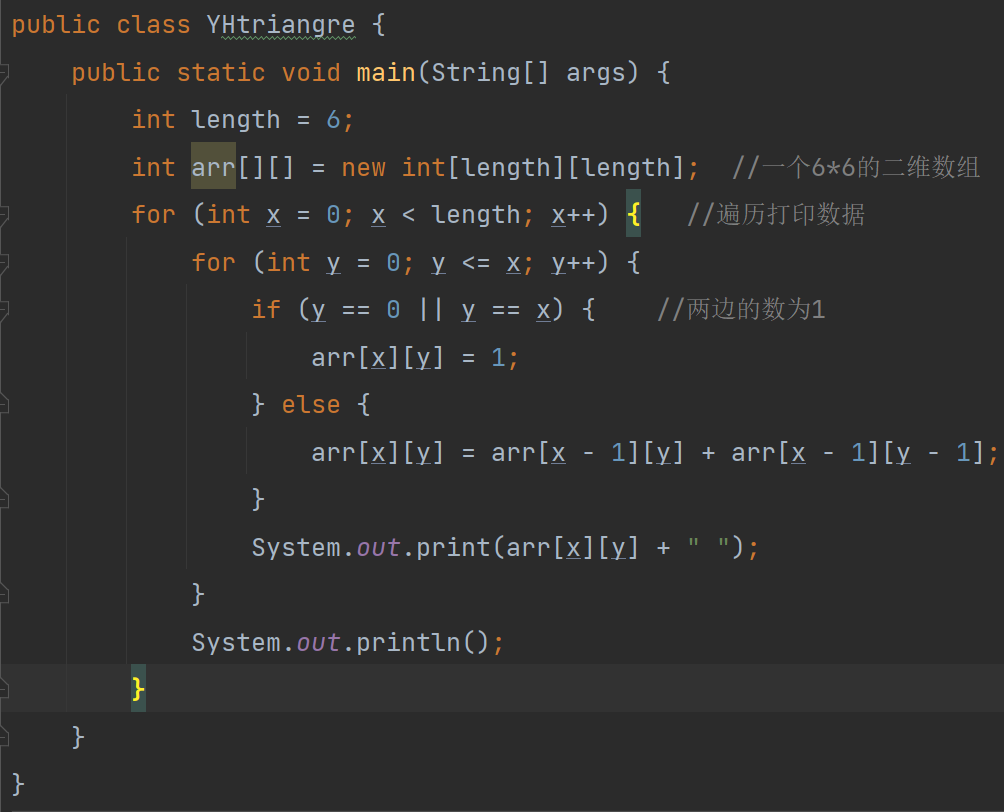Image resolution: width=1004 pixels, height=812 pixels.
Task: Click the word length in x < length
Action: coord(475,215)
